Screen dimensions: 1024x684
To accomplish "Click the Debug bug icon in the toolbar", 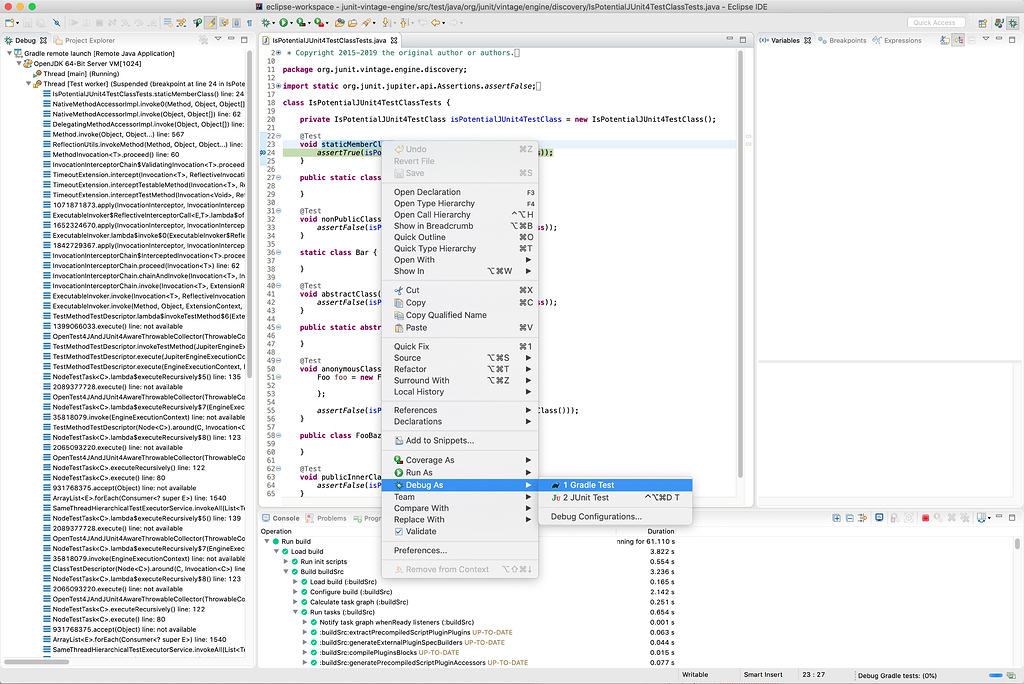I will [266, 22].
